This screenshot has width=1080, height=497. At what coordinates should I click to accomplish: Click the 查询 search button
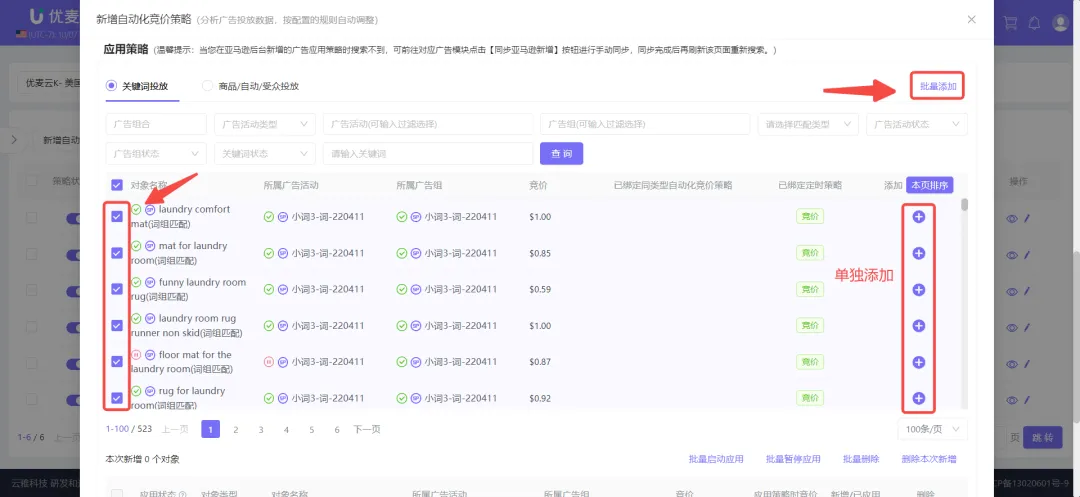[x=561, y=154]
